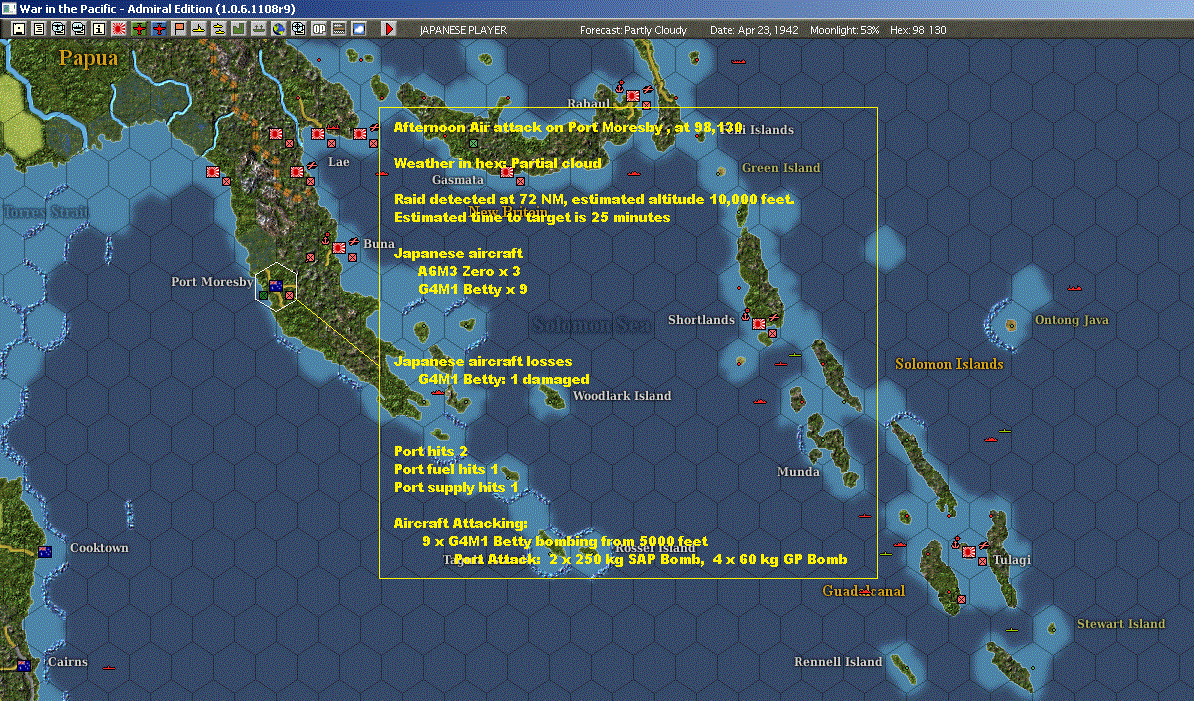Click the 'Ontong Java' map label

1071,320
